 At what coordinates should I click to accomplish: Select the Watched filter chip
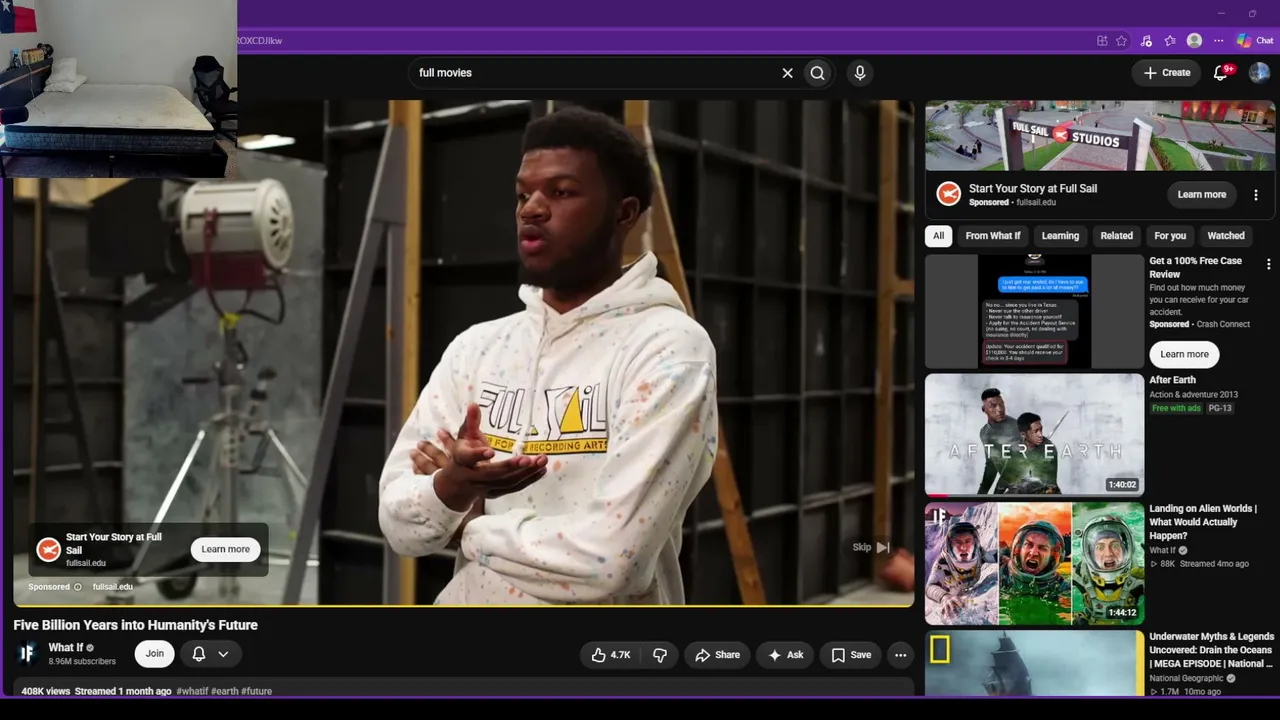coord(1226,236)
